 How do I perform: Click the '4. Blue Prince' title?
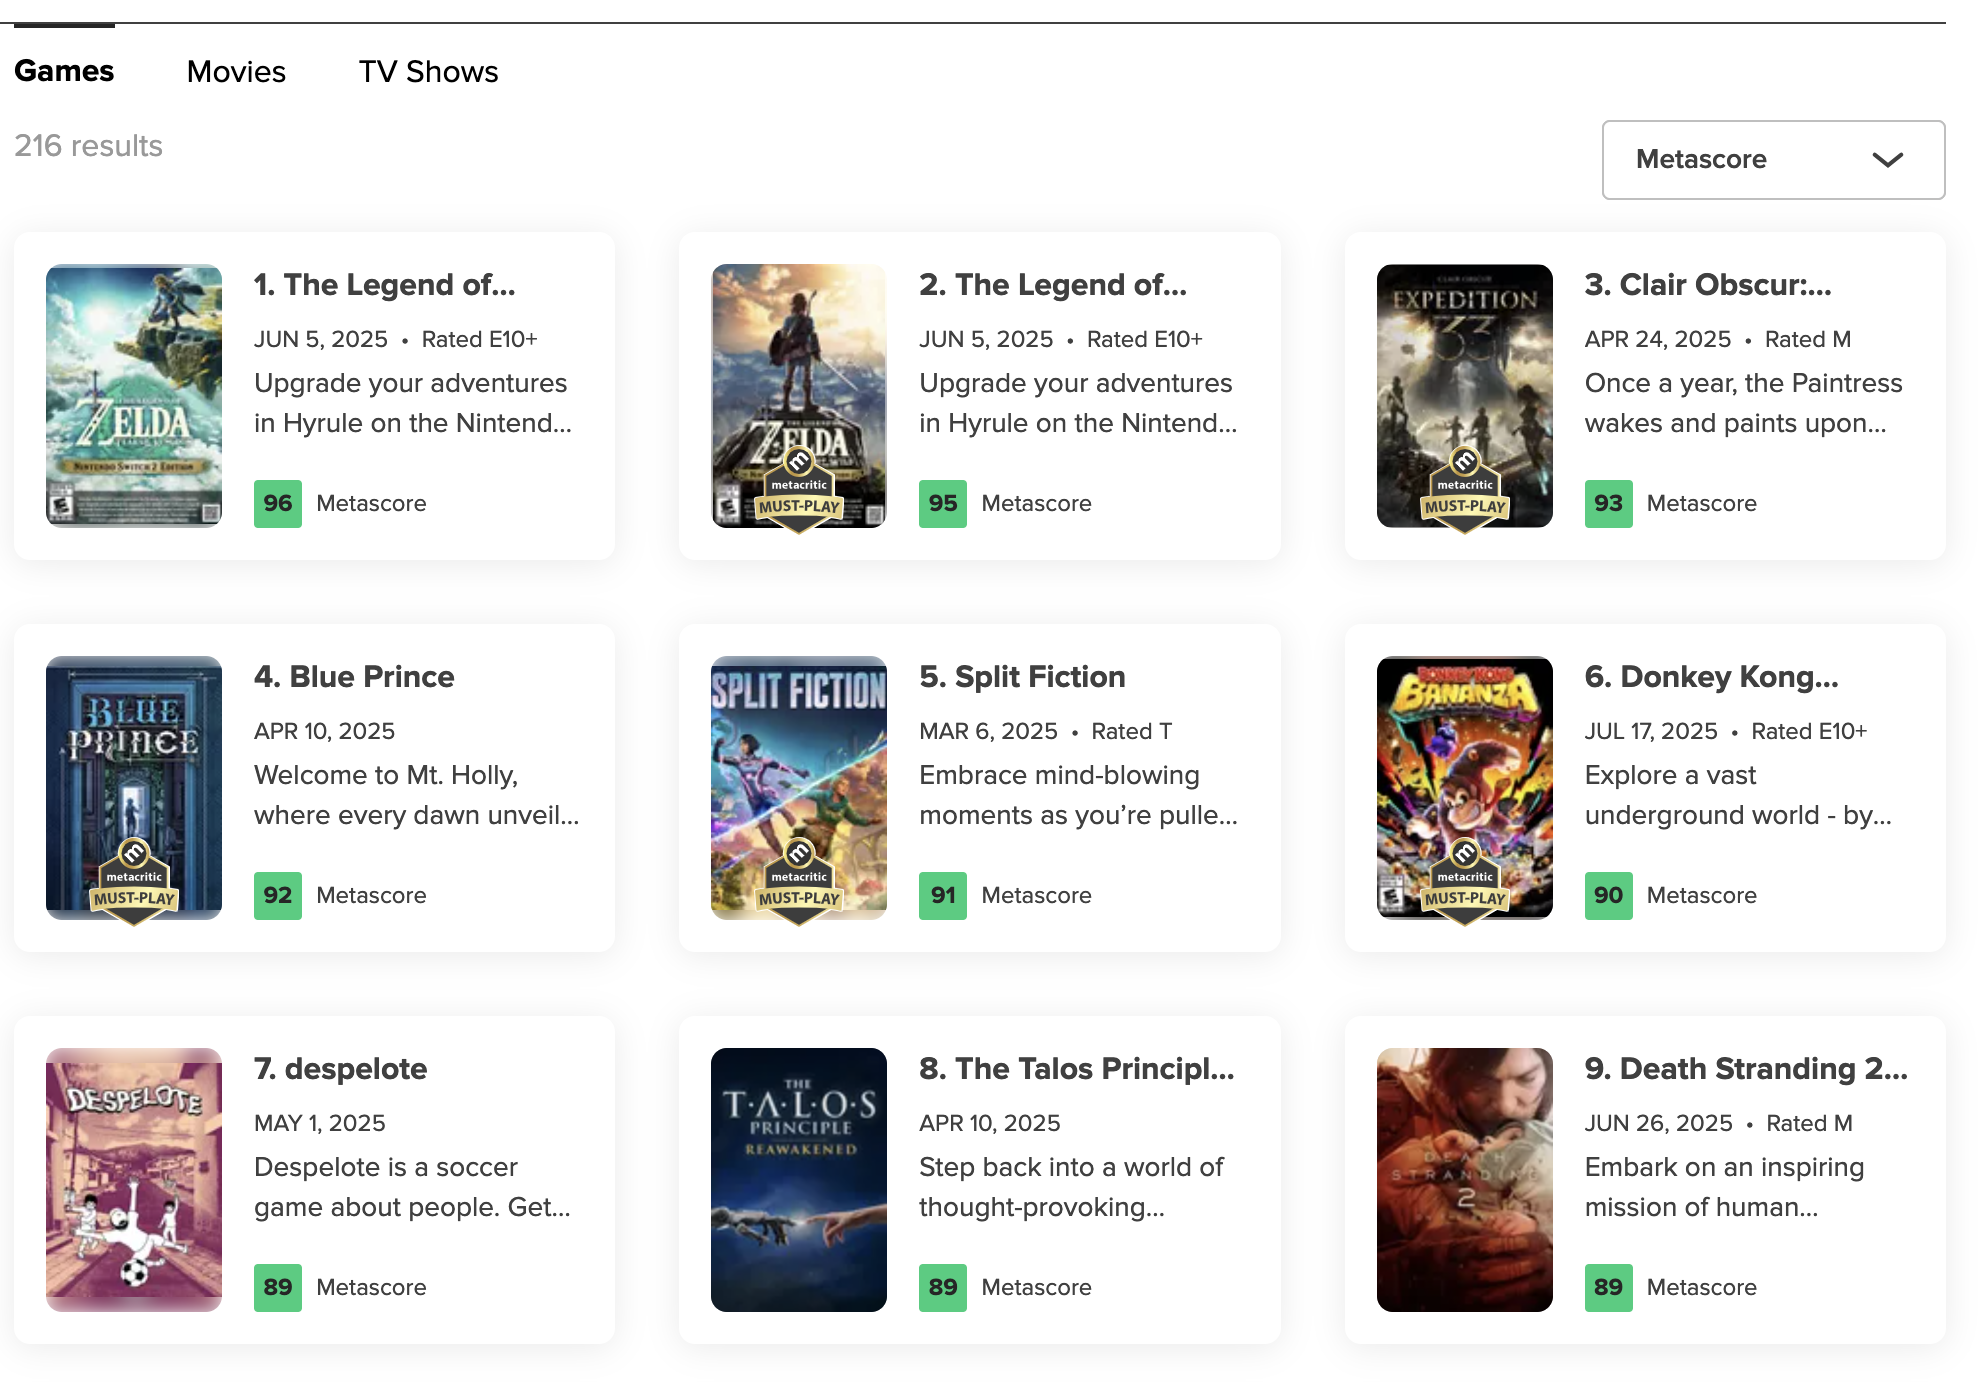(x=354, y=677)
